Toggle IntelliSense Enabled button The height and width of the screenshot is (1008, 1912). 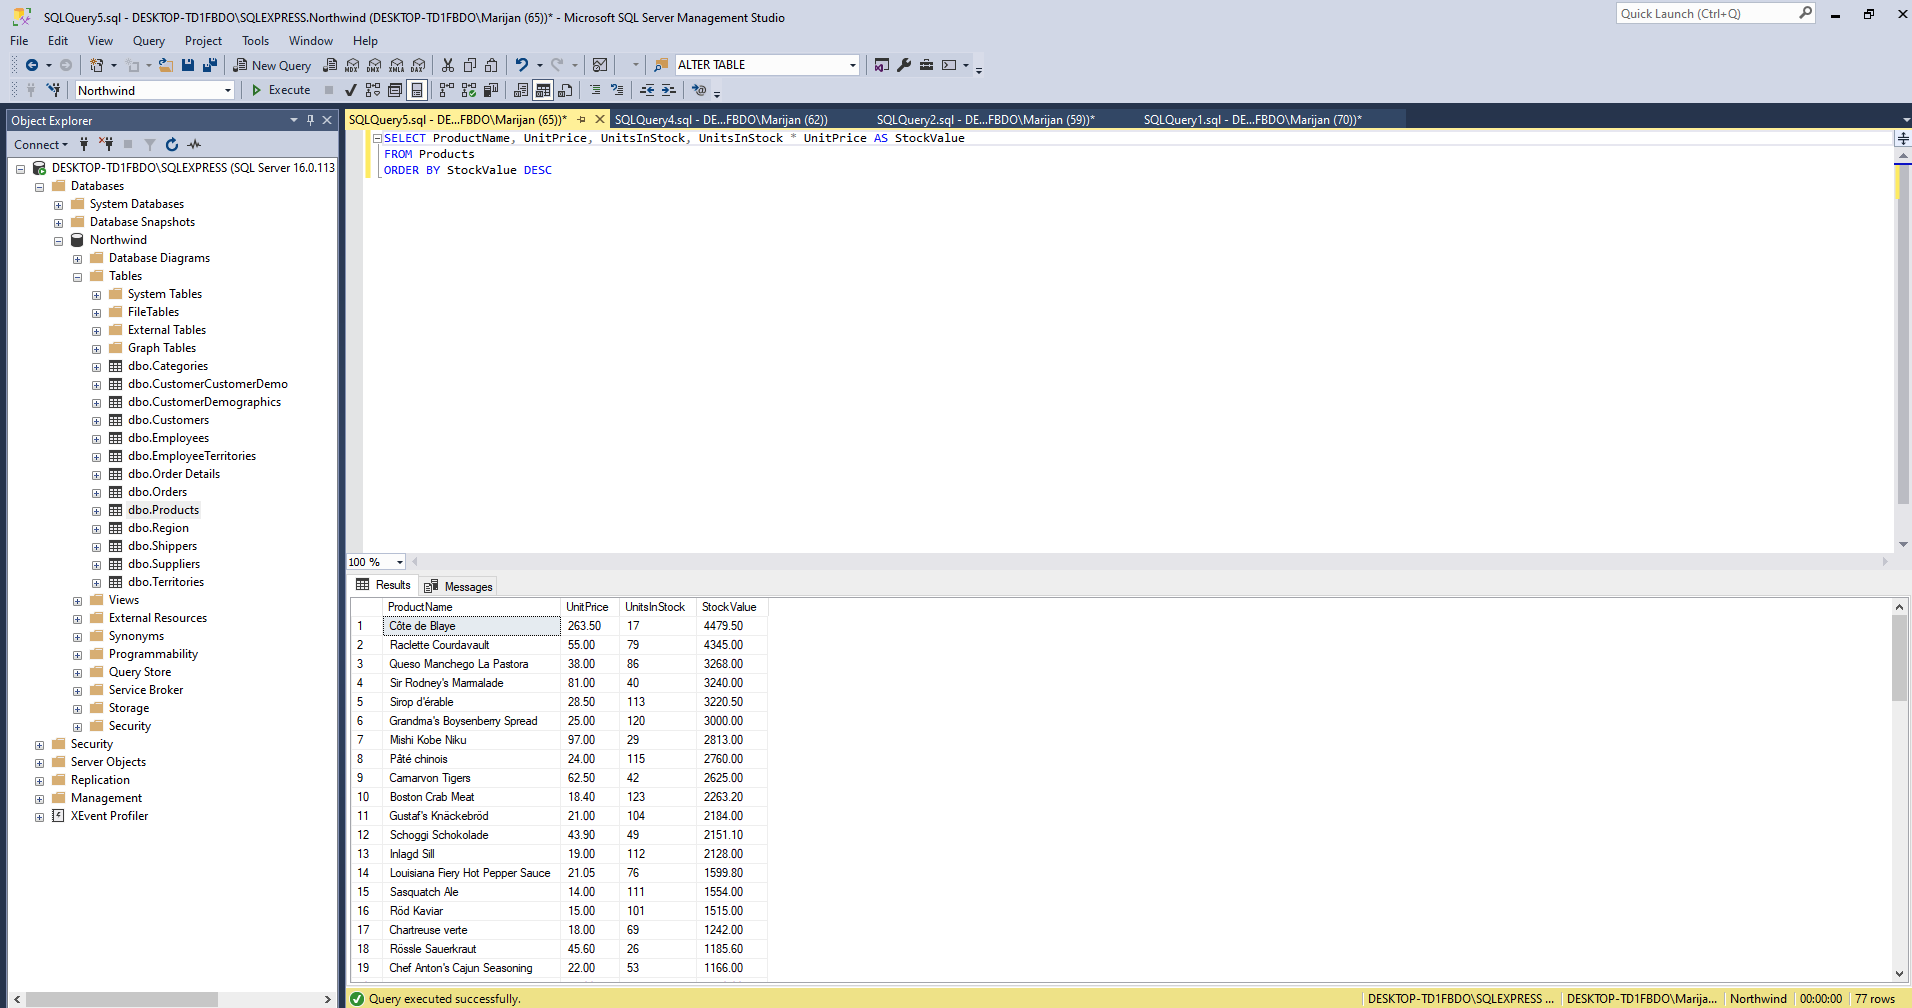click(417, 90)
